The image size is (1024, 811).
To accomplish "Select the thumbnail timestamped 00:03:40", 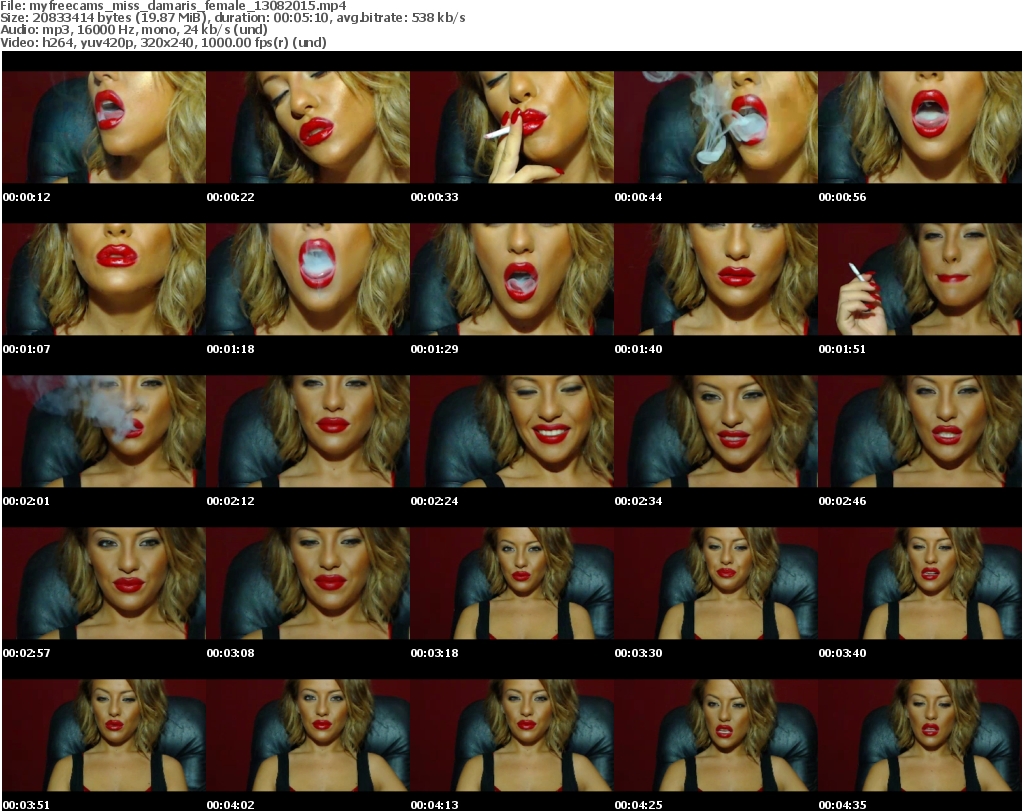I will tap(920, 584).
